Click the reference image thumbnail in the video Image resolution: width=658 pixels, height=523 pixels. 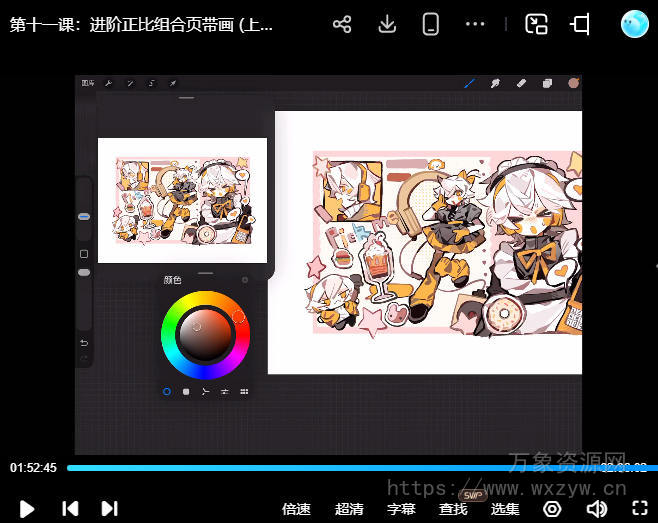[182, 199]
